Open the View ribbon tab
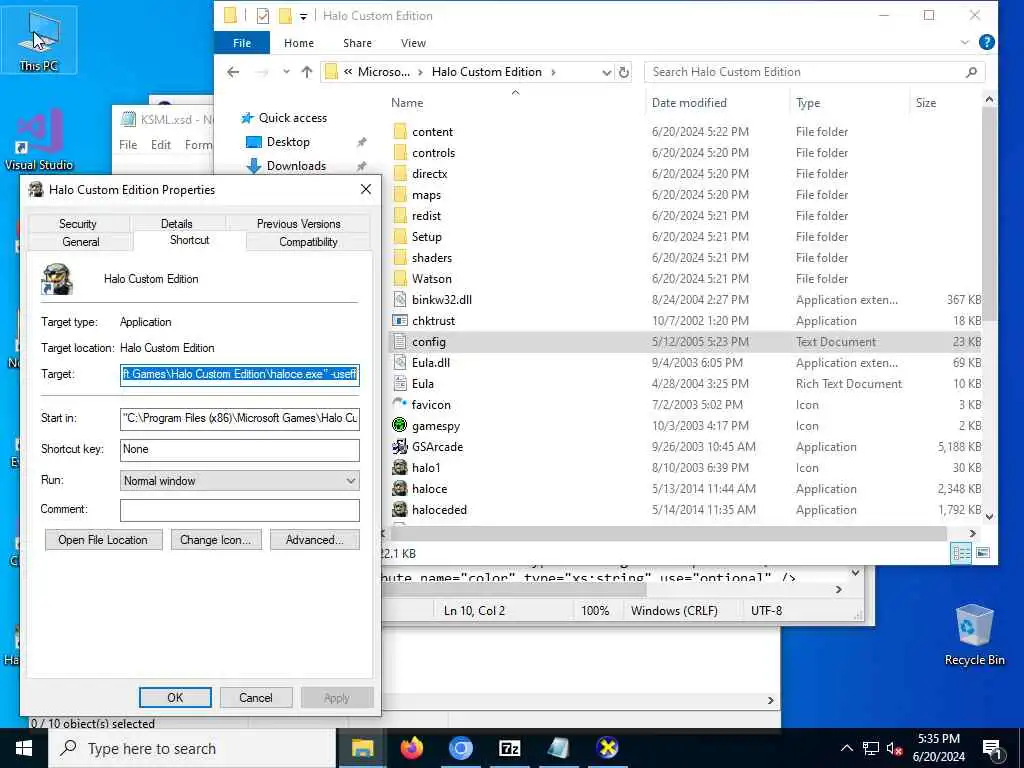This screenshot has width=1024, height=768. (413, 43)
